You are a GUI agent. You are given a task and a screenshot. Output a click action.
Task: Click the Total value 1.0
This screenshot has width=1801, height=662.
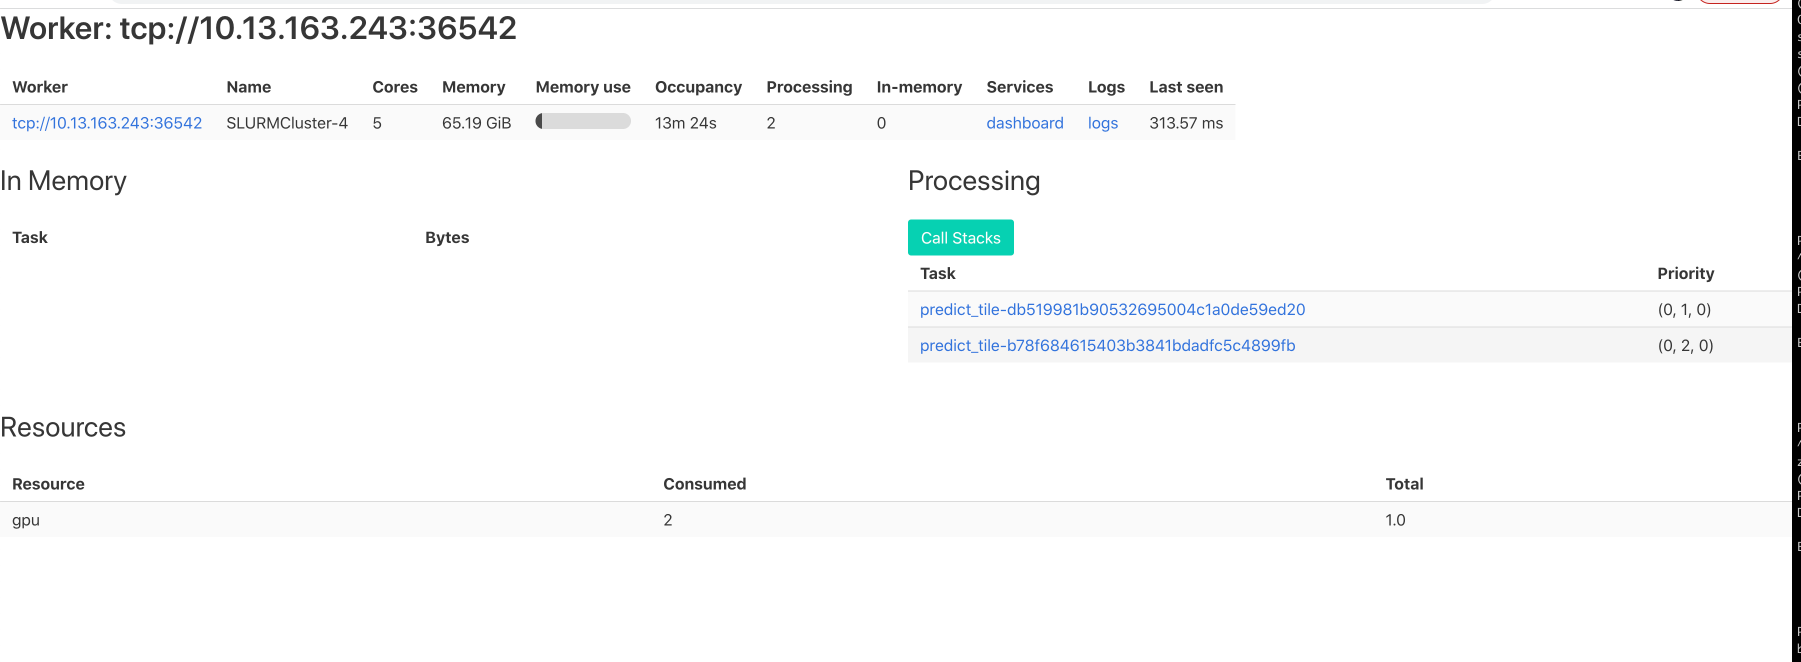click(x=1396, y=520)
